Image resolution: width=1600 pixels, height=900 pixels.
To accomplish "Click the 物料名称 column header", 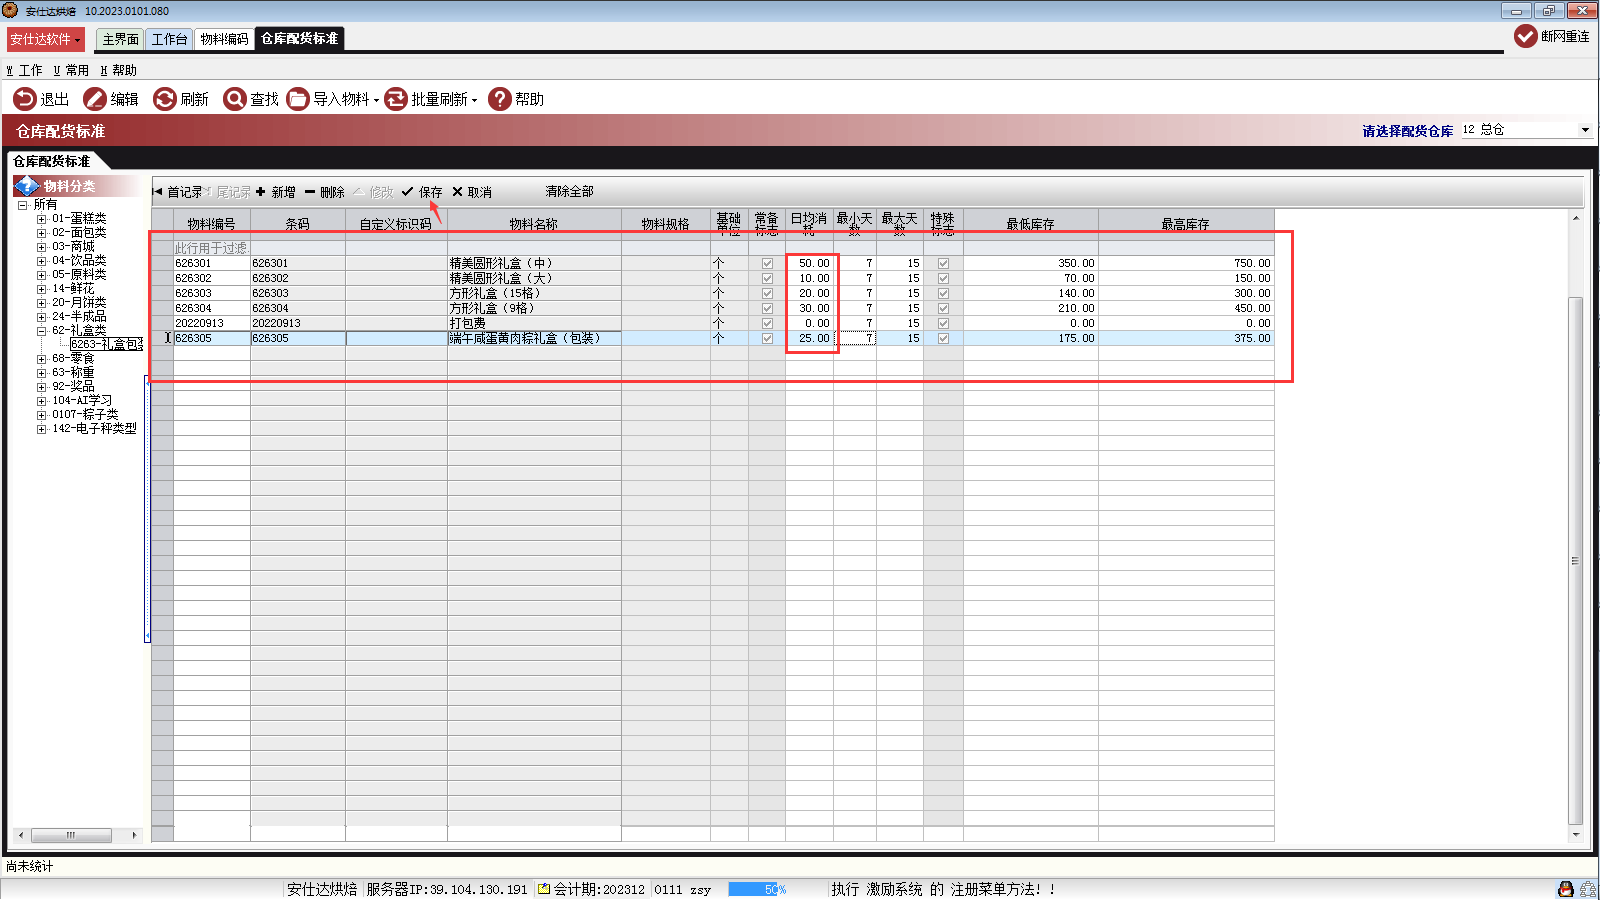I will (534, 224).
